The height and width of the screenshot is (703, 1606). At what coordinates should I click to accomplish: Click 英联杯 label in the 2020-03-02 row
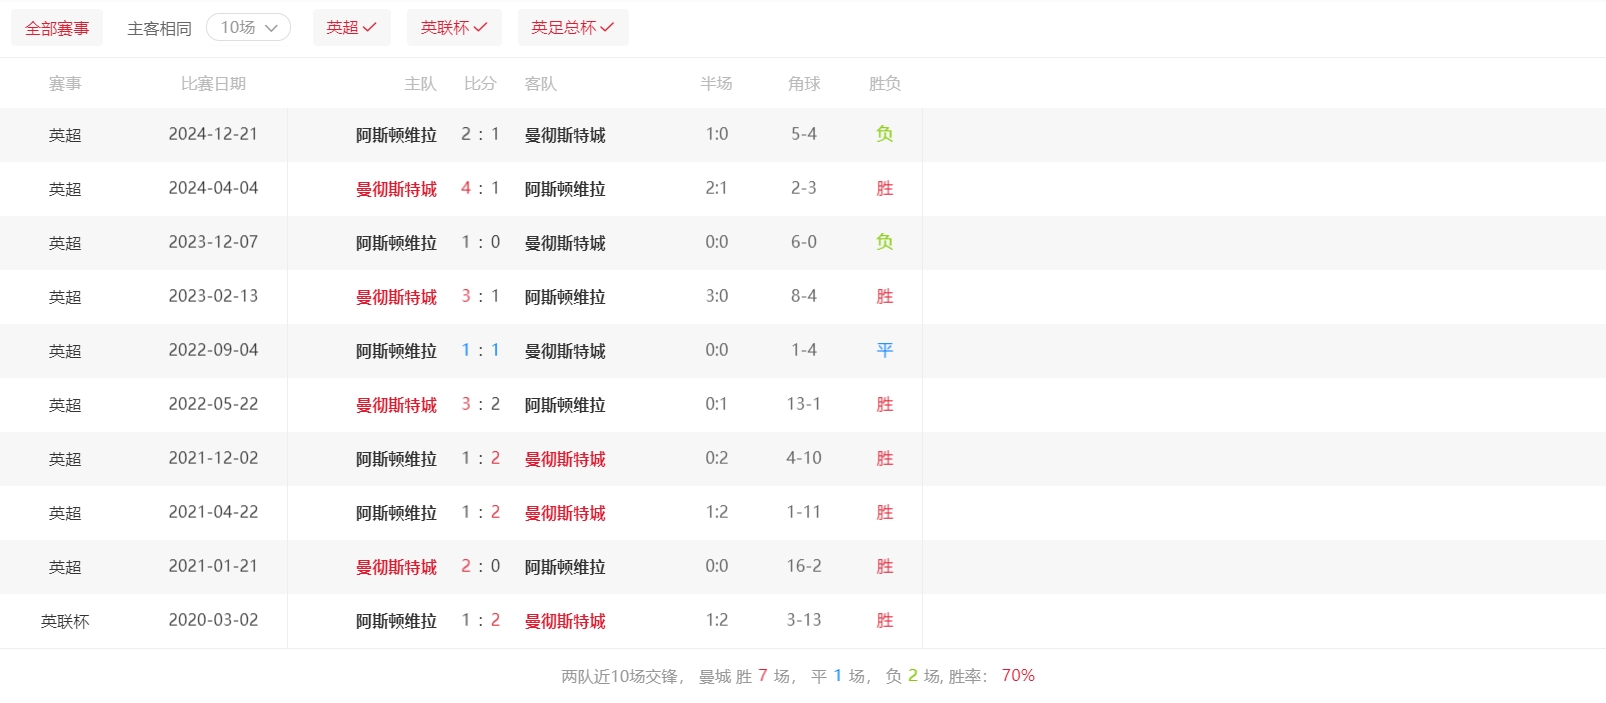pos(65,621)
